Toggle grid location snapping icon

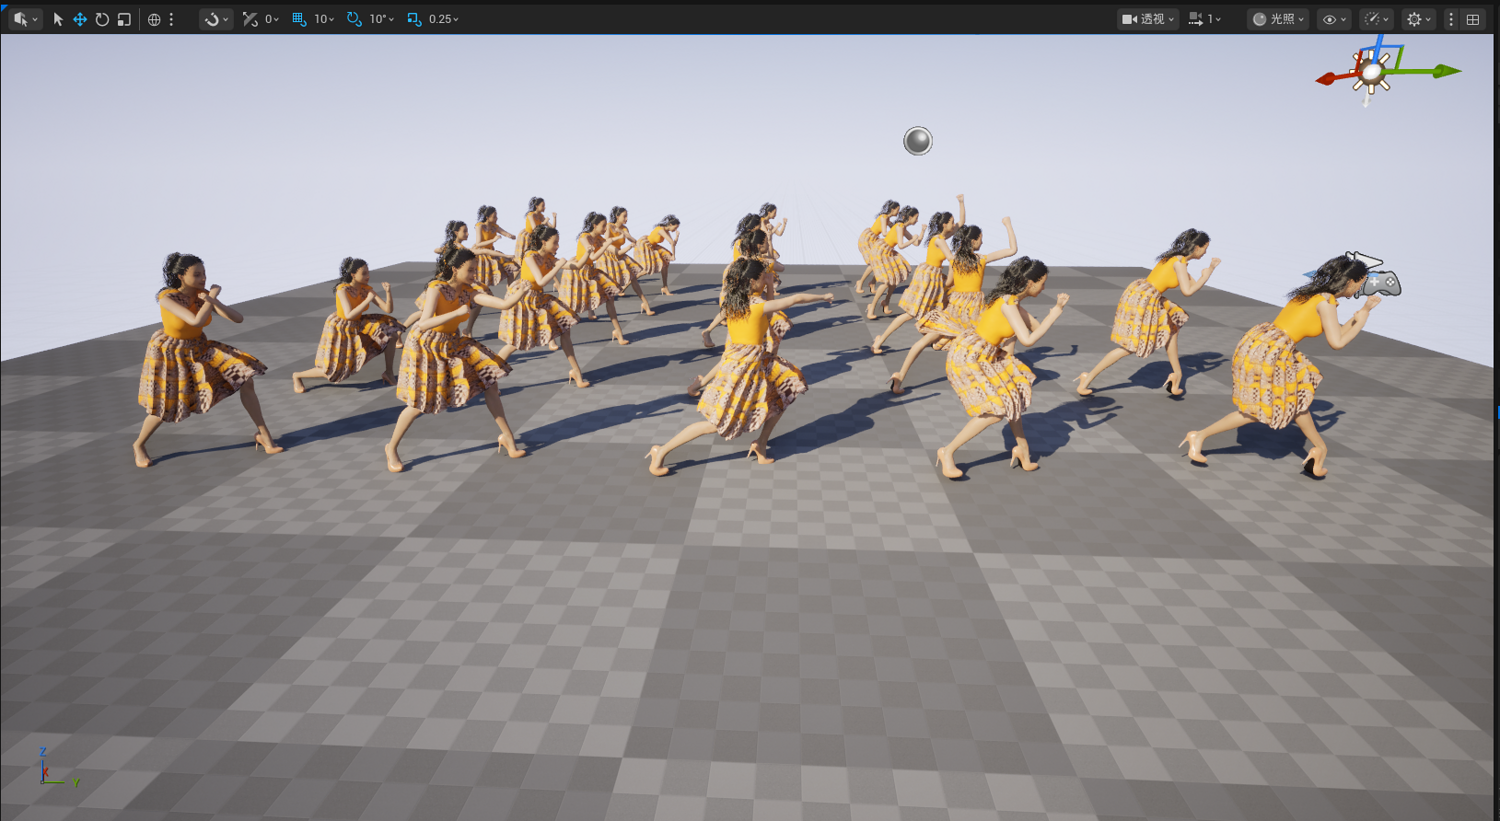click(x=299, y=19)
